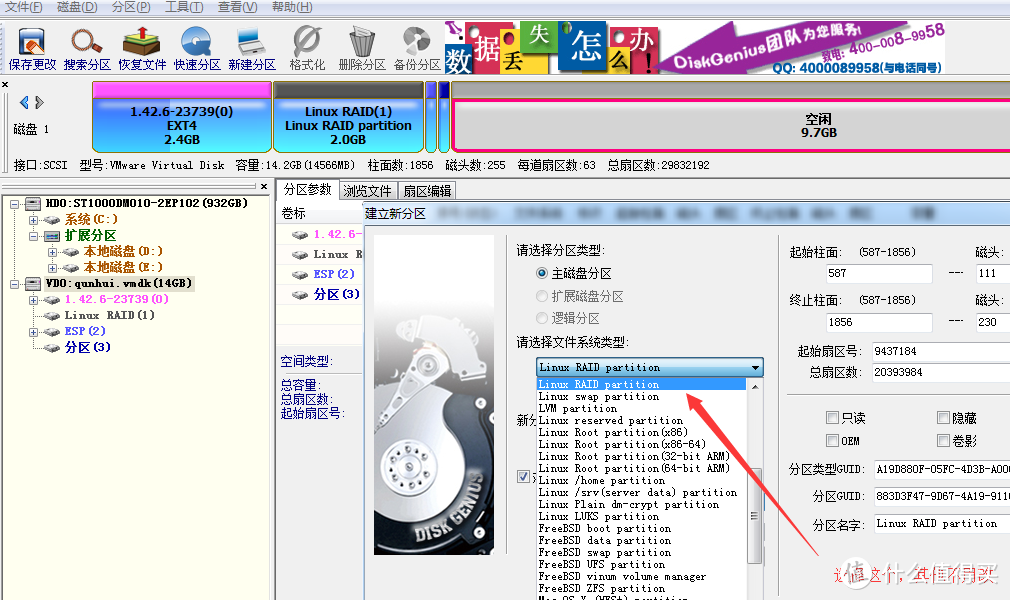The height and width of the screenshot is (600, 1010).
Task: Click the 新建分区 new partition icon
Action: point(251,43)
